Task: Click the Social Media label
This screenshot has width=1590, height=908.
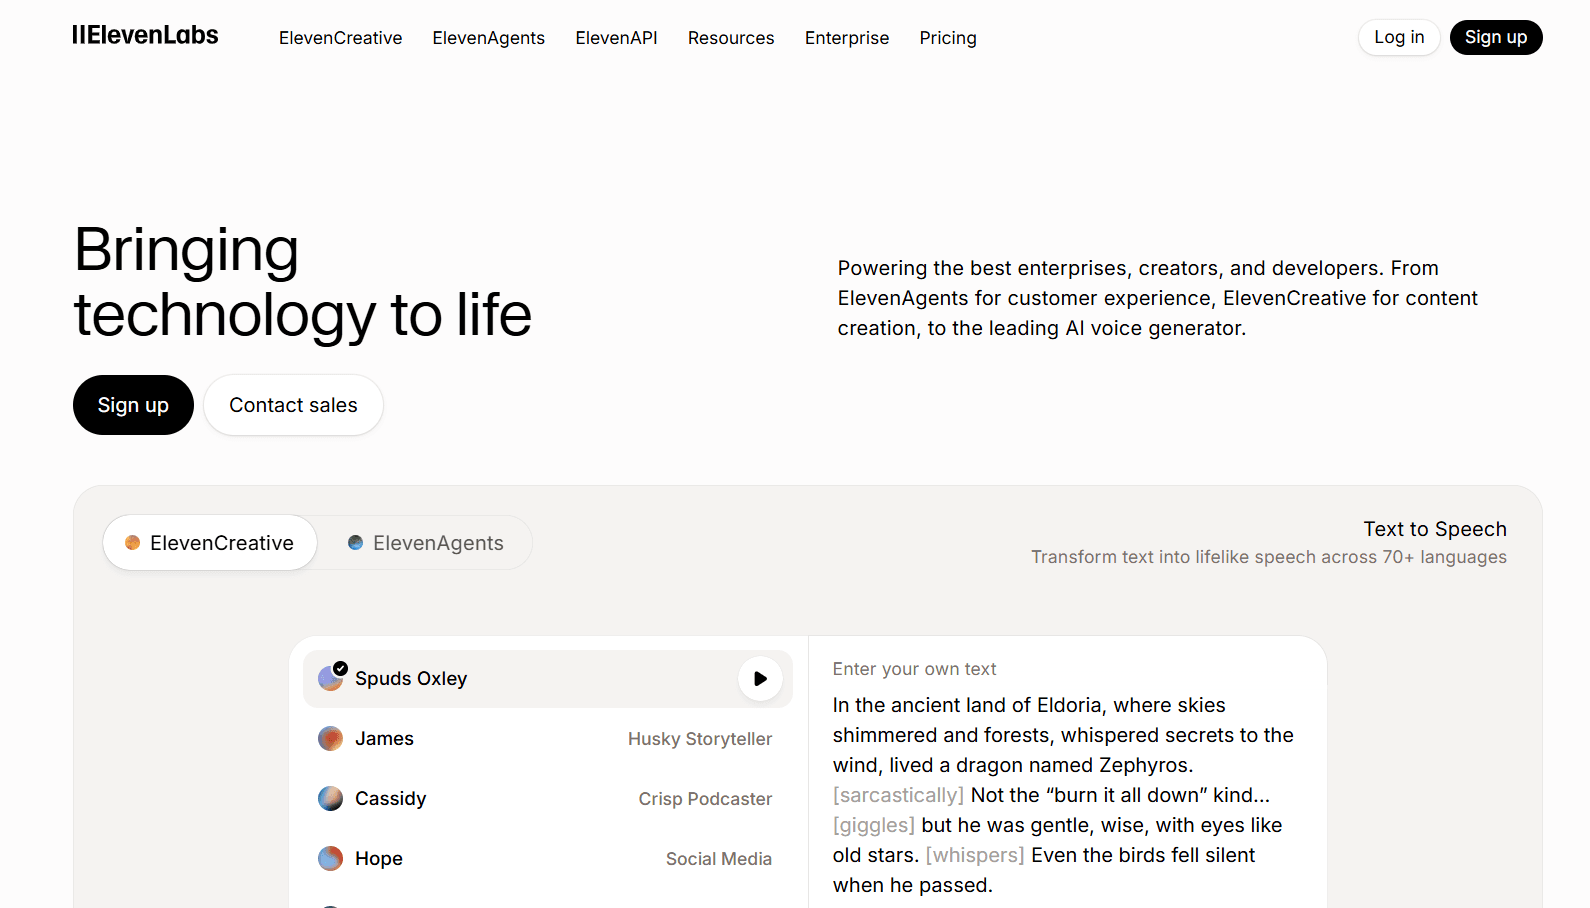Action: point(719,859)
